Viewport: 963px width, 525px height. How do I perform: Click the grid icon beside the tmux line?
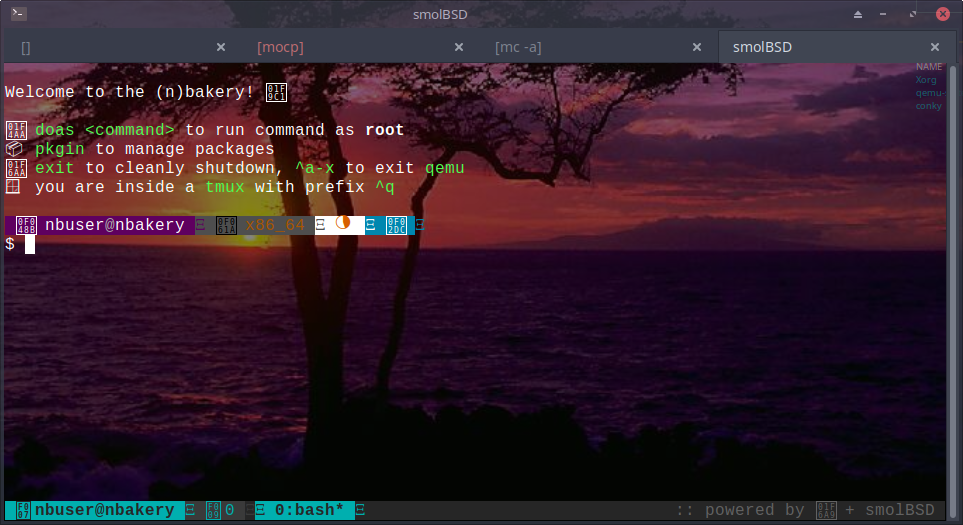point(14,187)
